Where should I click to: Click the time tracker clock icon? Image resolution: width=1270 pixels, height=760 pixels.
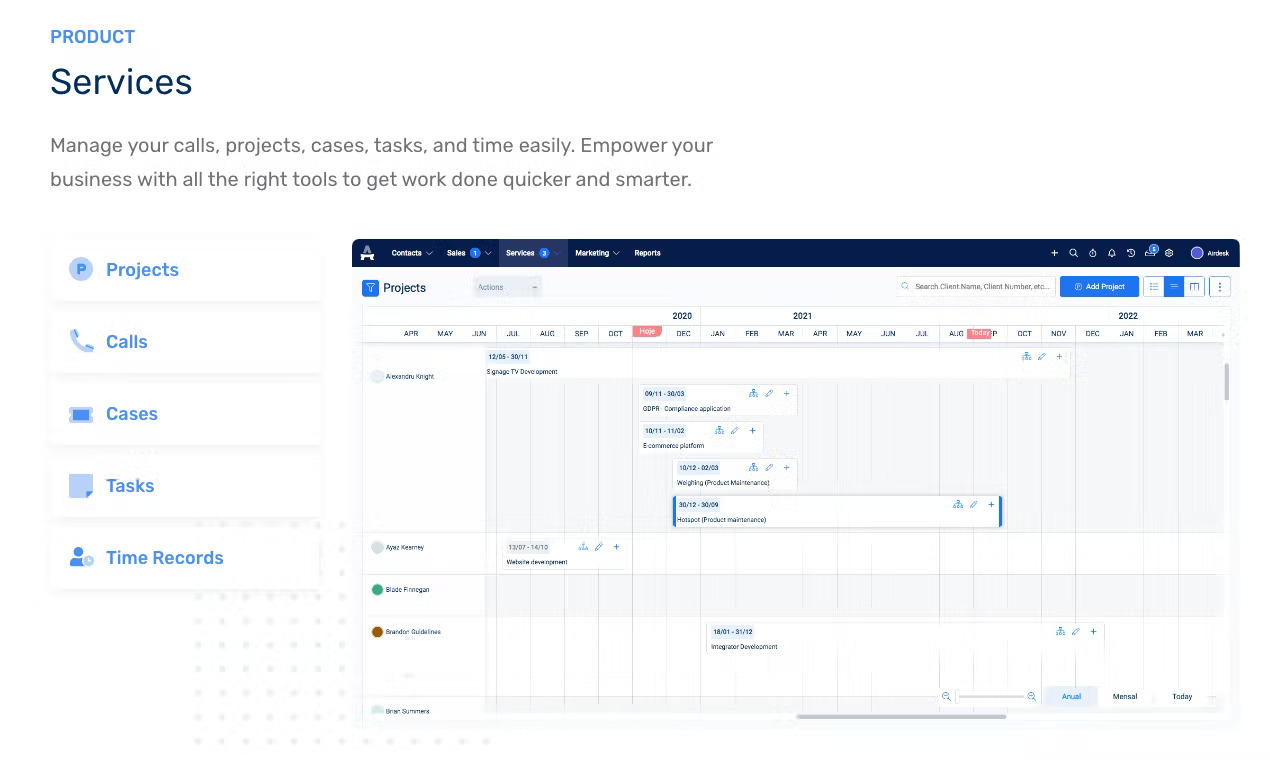point(1093,253)
